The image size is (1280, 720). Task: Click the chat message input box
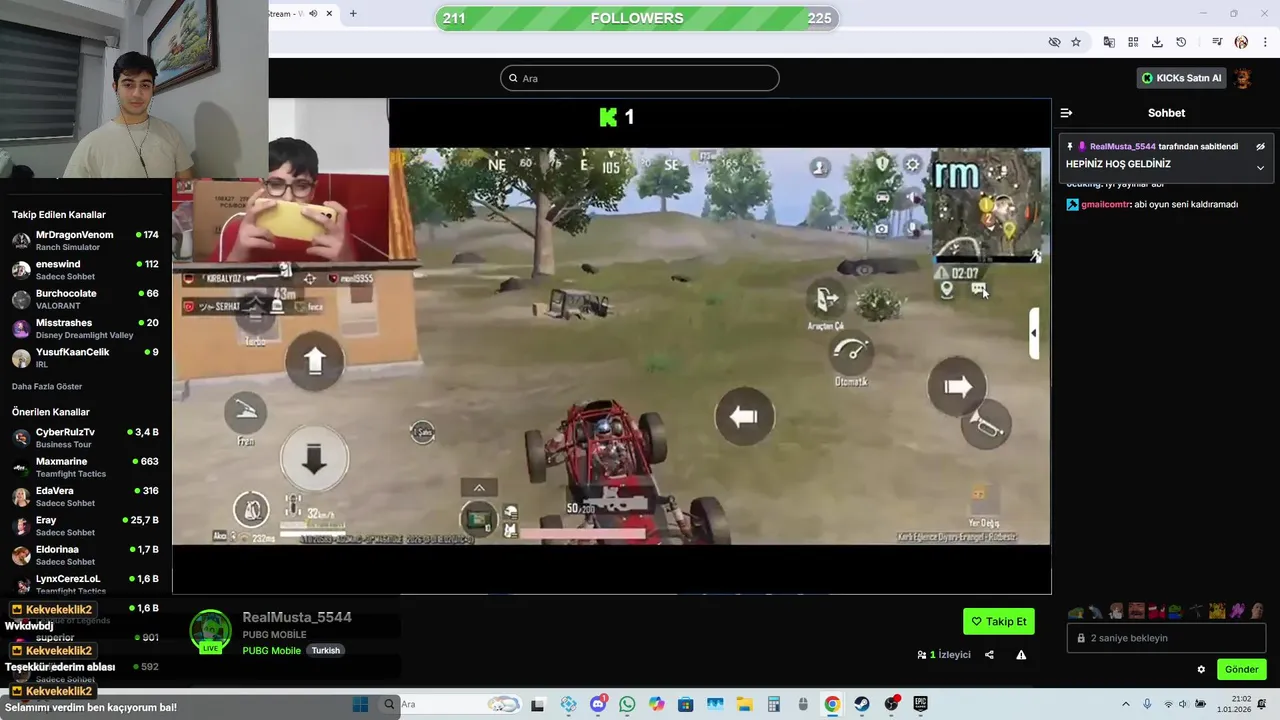(x=1166, y=638)
